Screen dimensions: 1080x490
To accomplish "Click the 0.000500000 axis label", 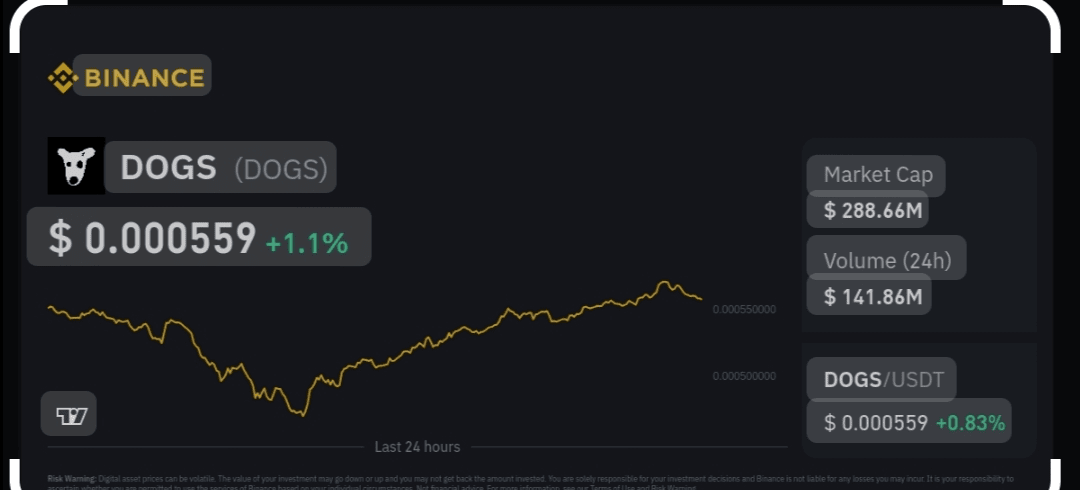I will click(x=744, y=376).
